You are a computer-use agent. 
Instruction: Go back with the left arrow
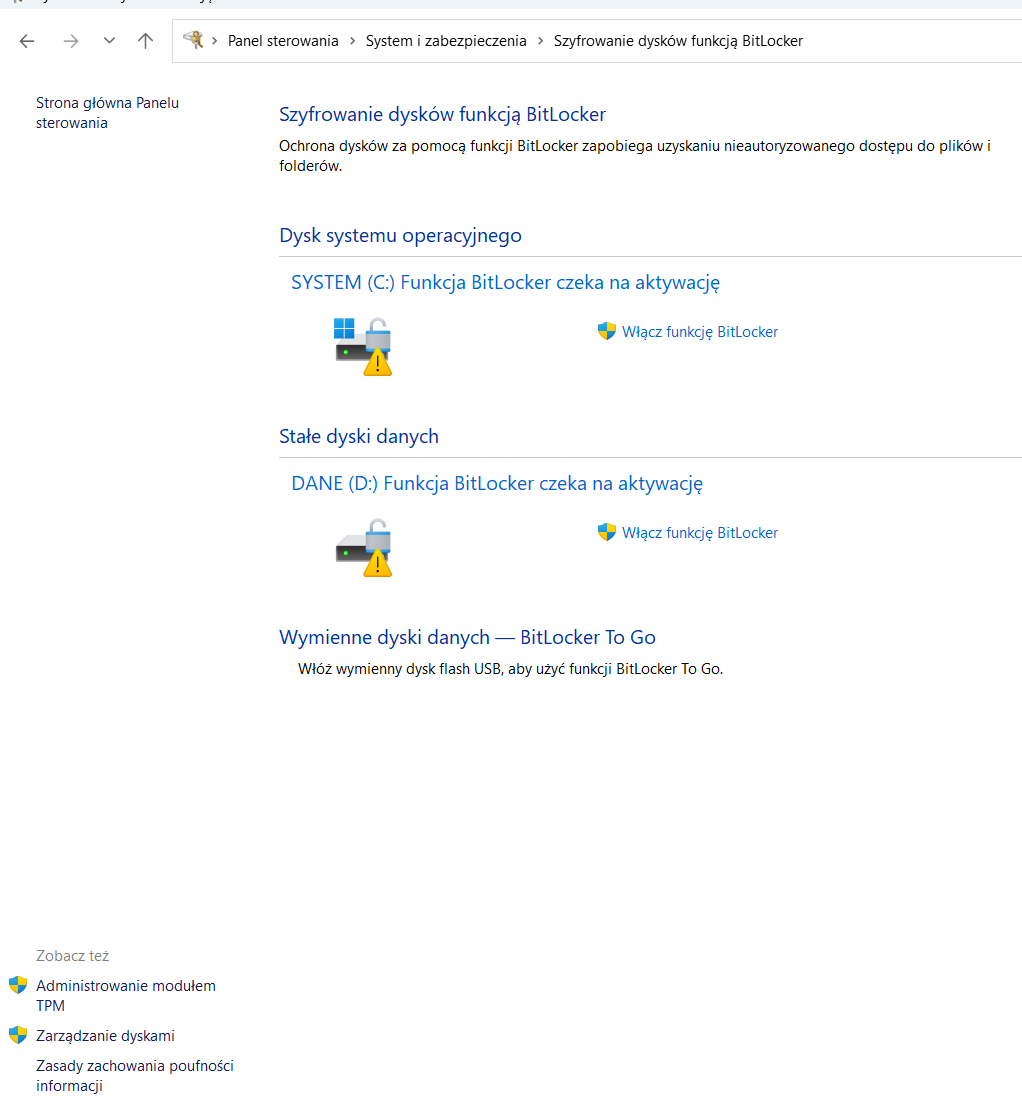pos(27,41)
